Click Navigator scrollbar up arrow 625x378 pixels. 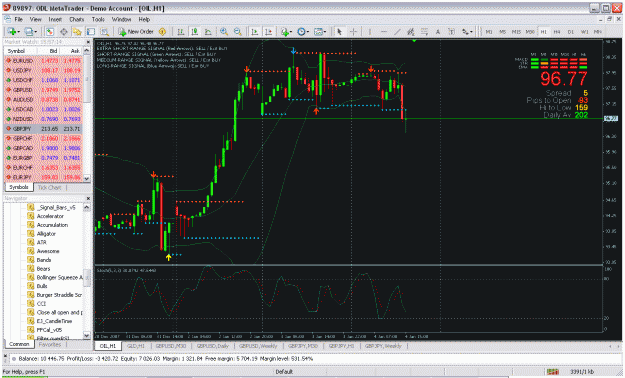[86, 207]
